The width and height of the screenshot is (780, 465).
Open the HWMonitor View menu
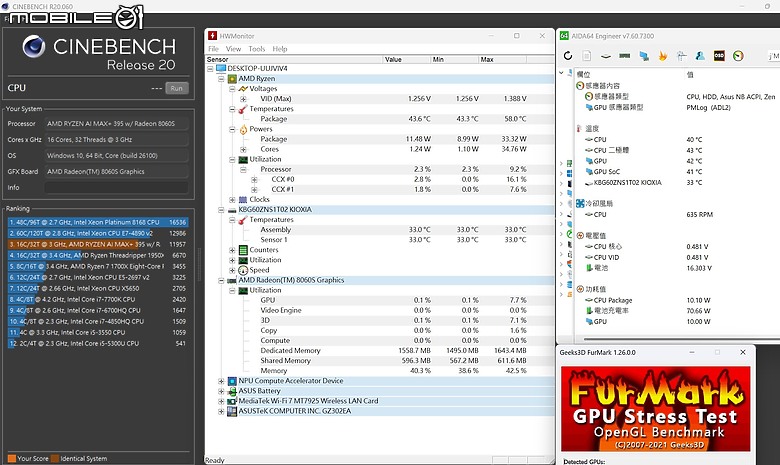[233, 49]
